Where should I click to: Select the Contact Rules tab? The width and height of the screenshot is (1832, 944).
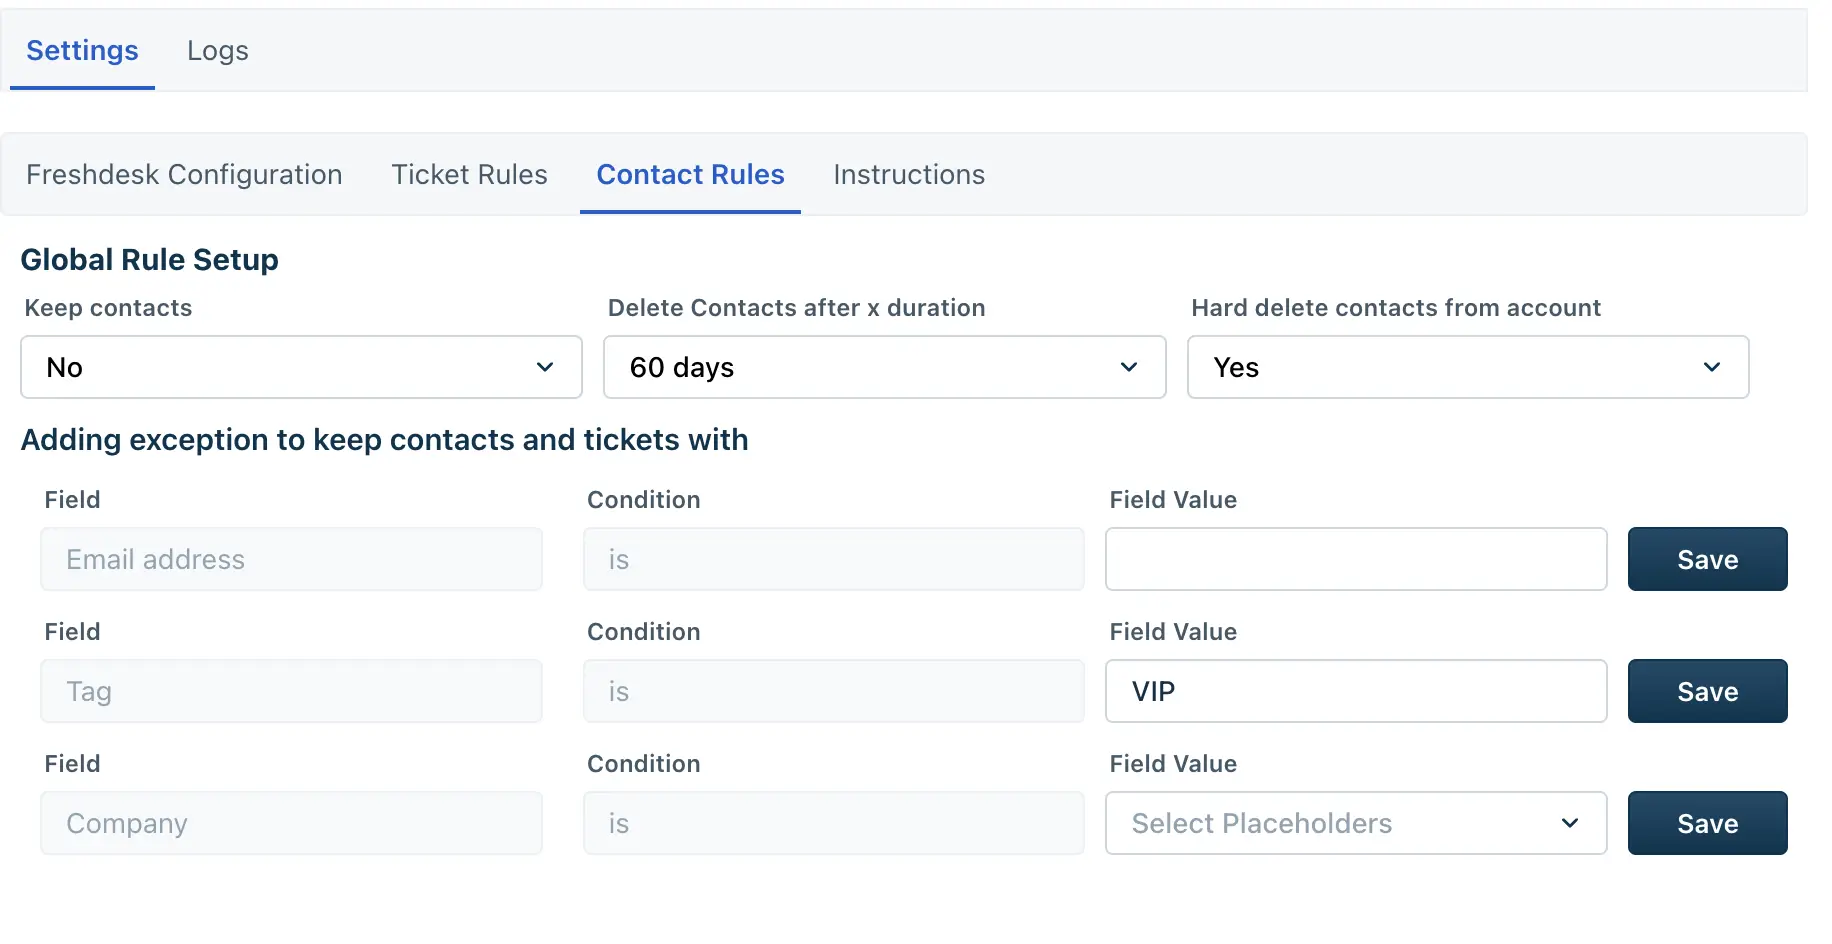tap(690, 175)
